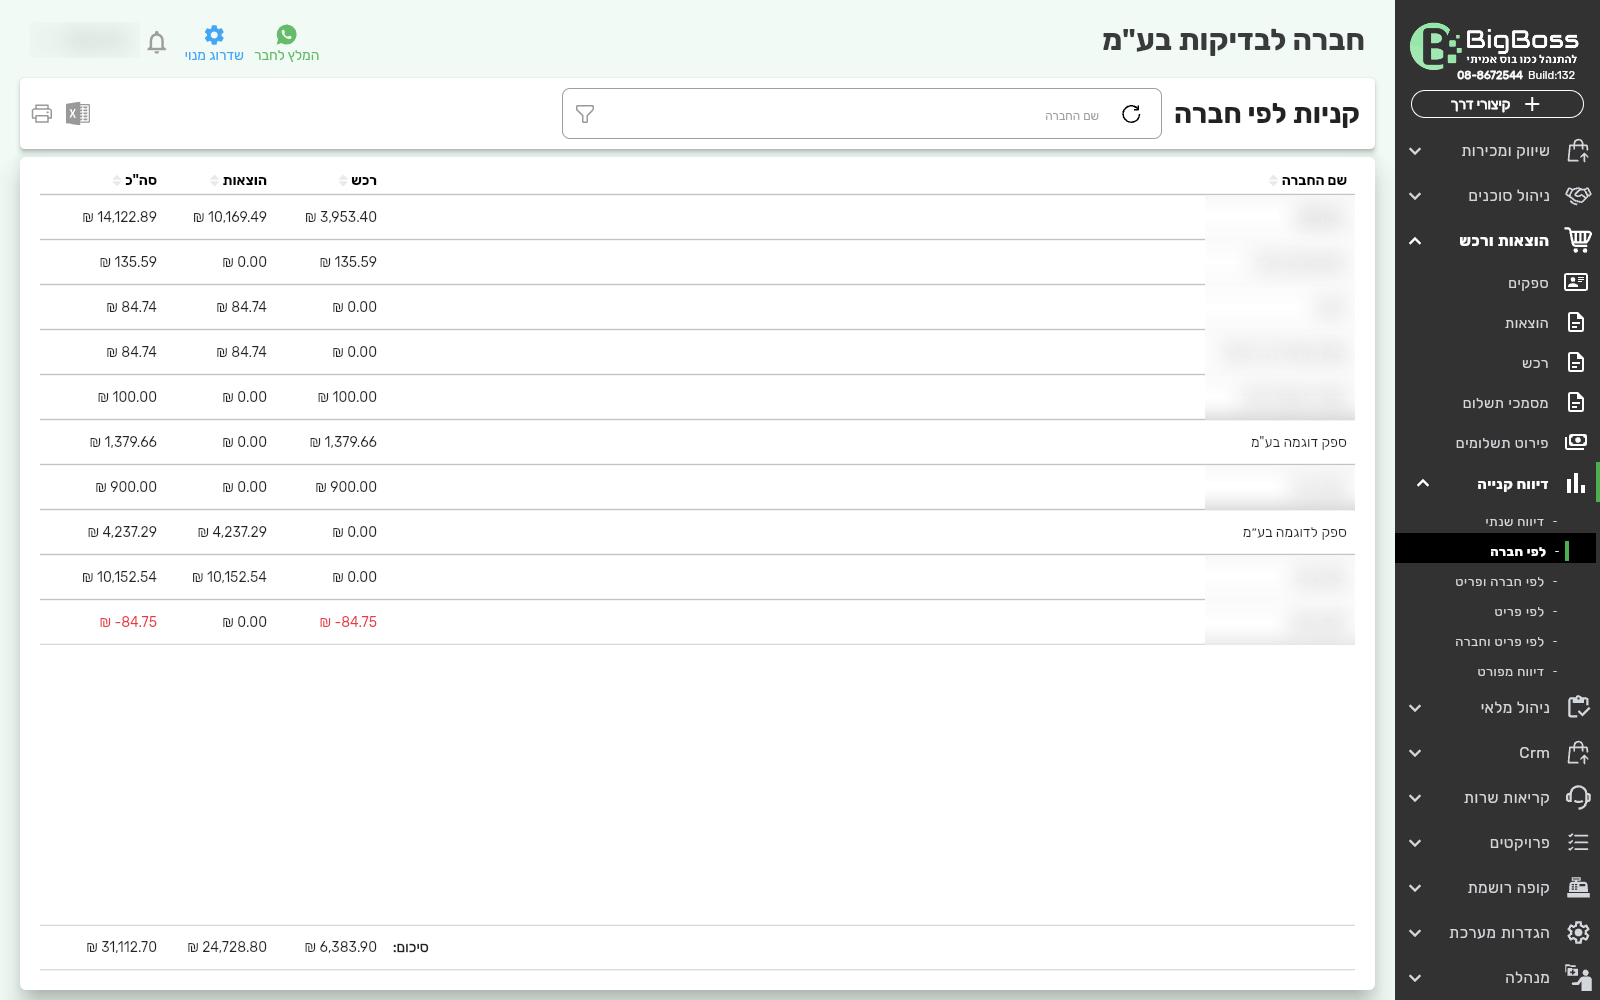Click the דיווח קנייה bar chart icon
This screenshot has height=1000, width=1600.
coord(1576,483)
